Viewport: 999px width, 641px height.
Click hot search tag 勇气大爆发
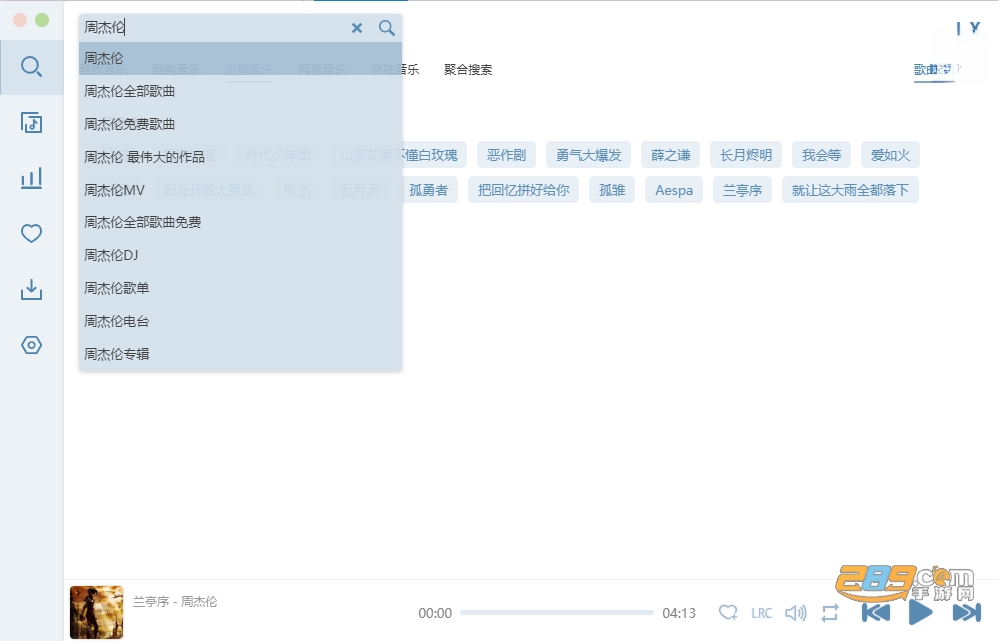click(589, 155)
